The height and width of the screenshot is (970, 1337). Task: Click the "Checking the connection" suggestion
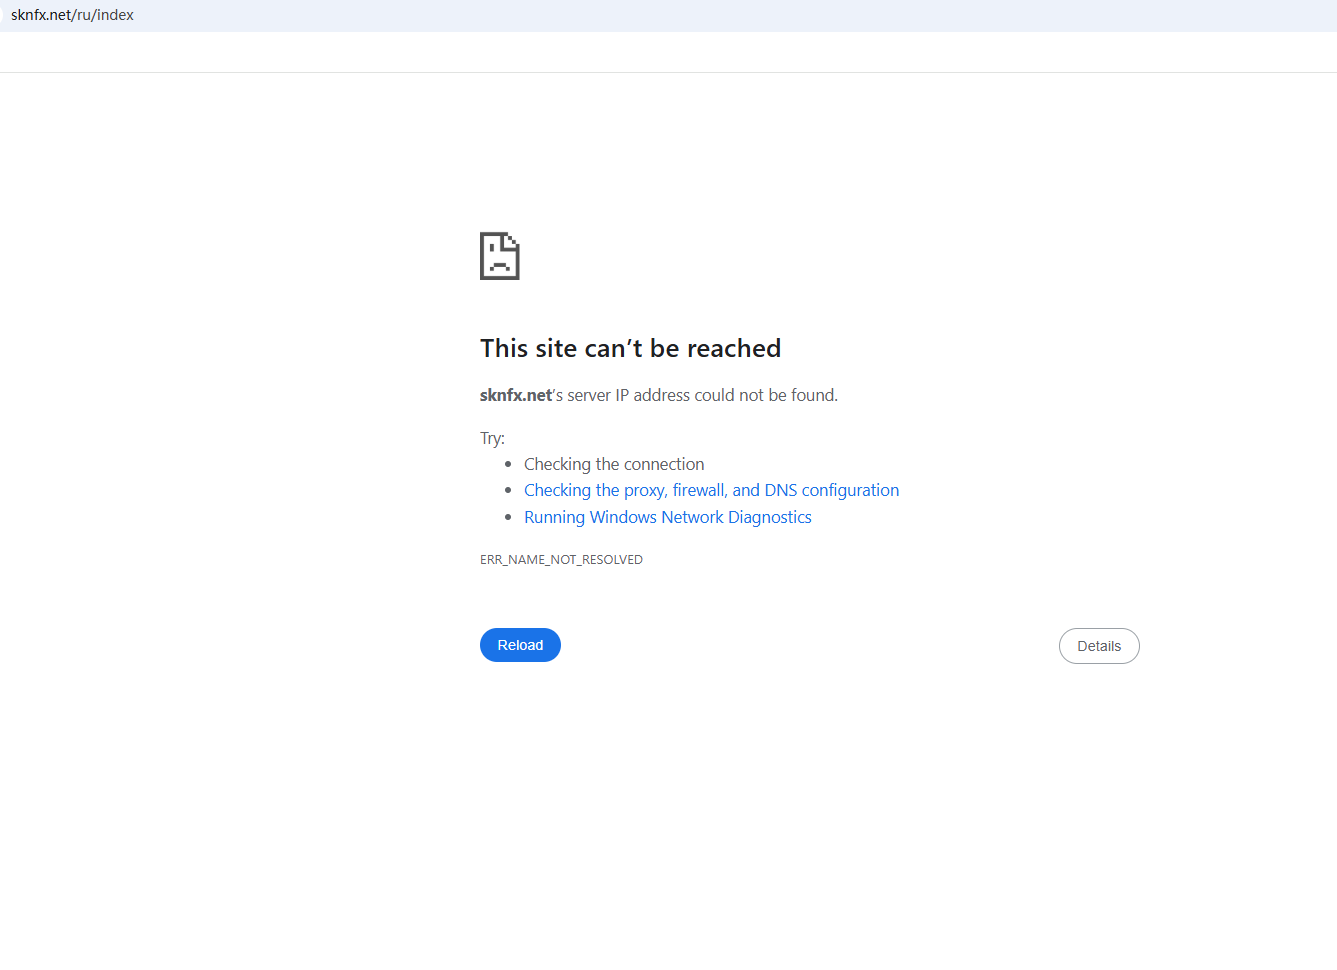tap(614, 464)
